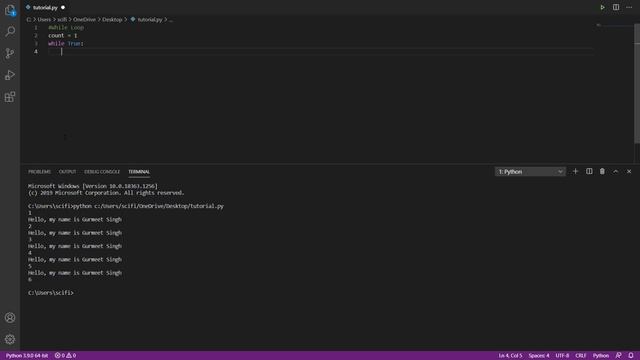Open editor More Actions ellipsis menu

tap(629, 7)
